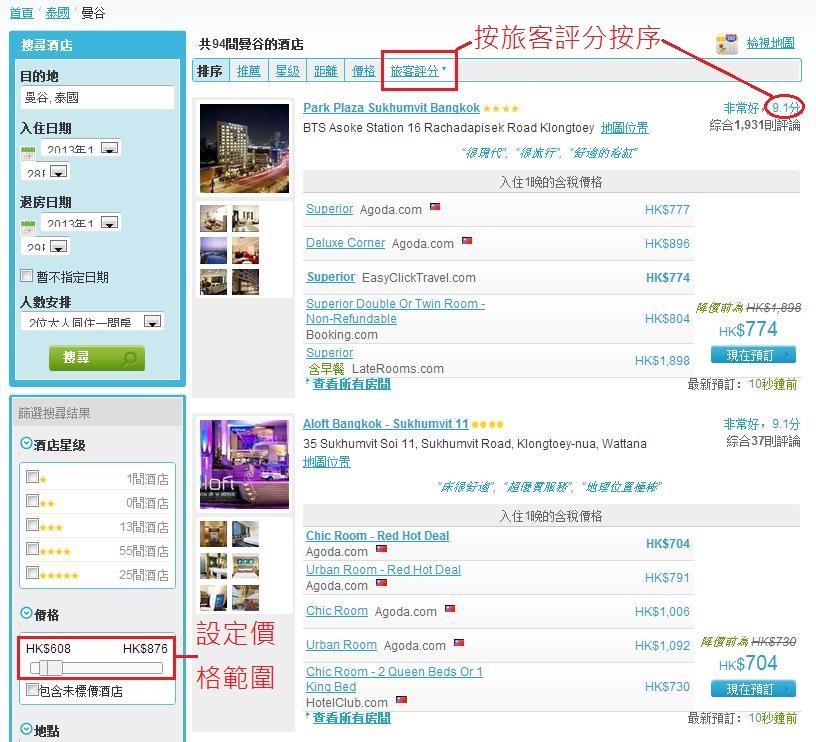
Task: Open first small thumbnail under Aloft photo
Action: 213,534
